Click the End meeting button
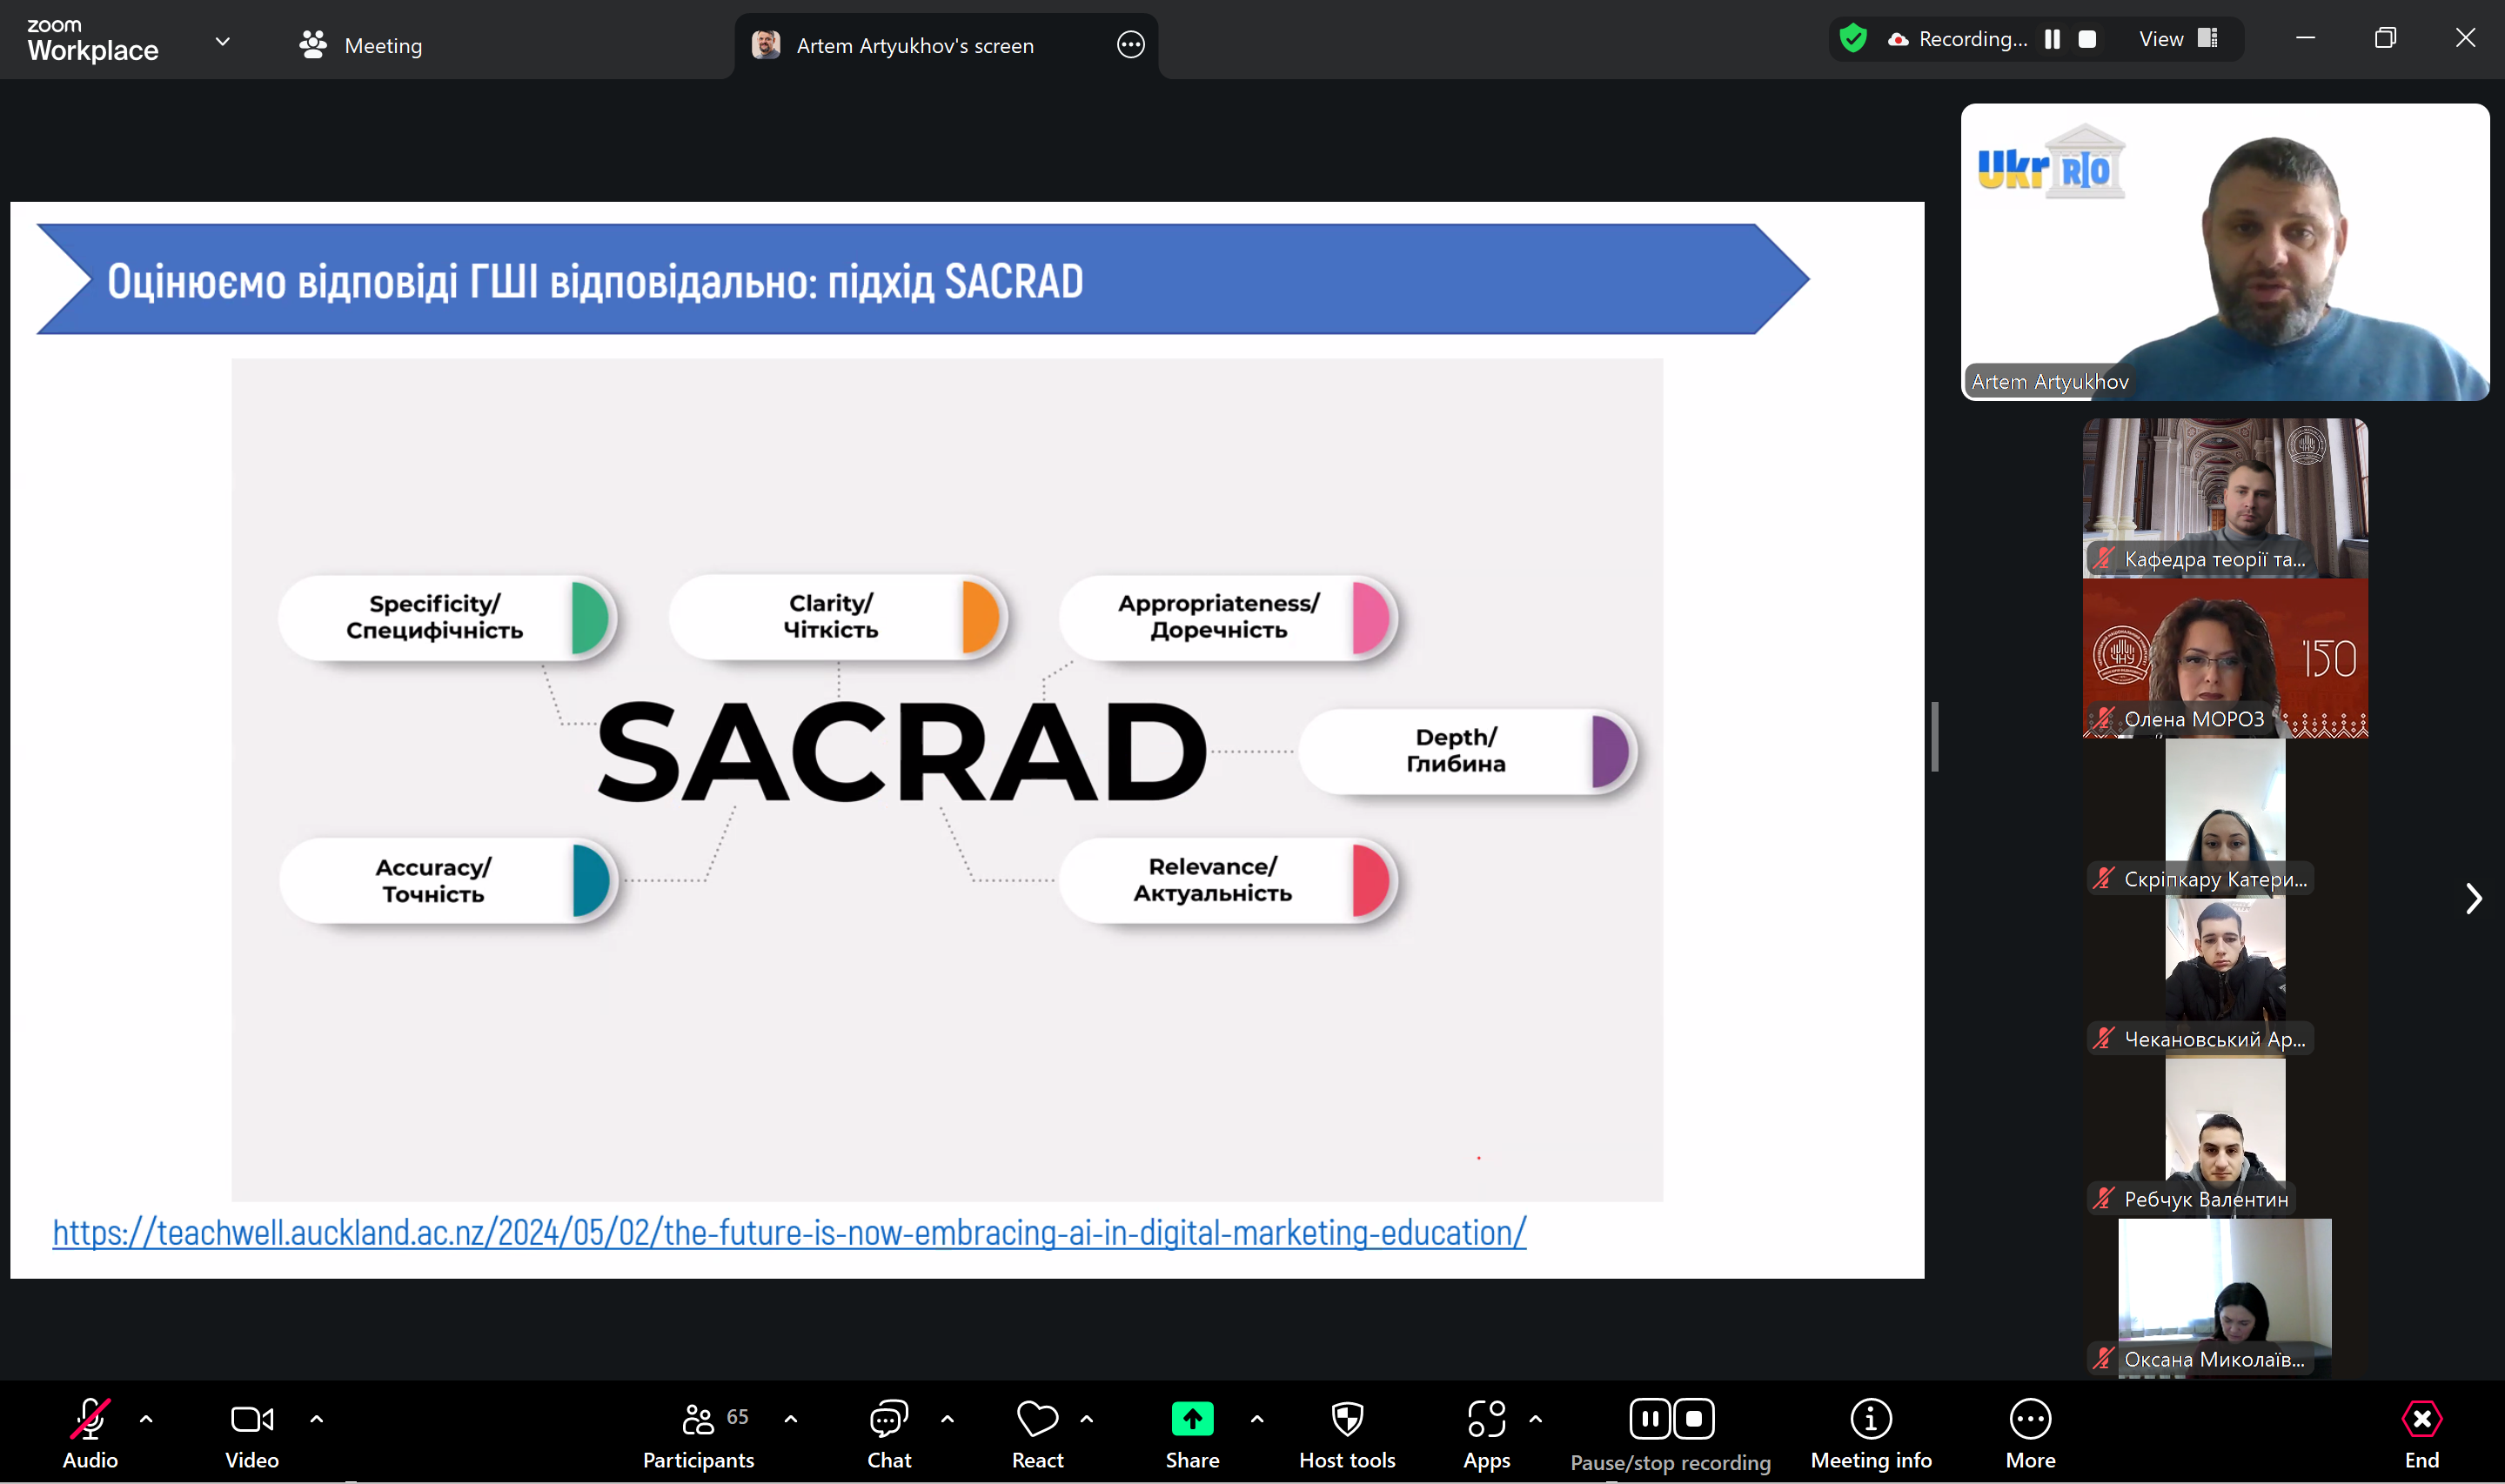 [2421, 1434]
